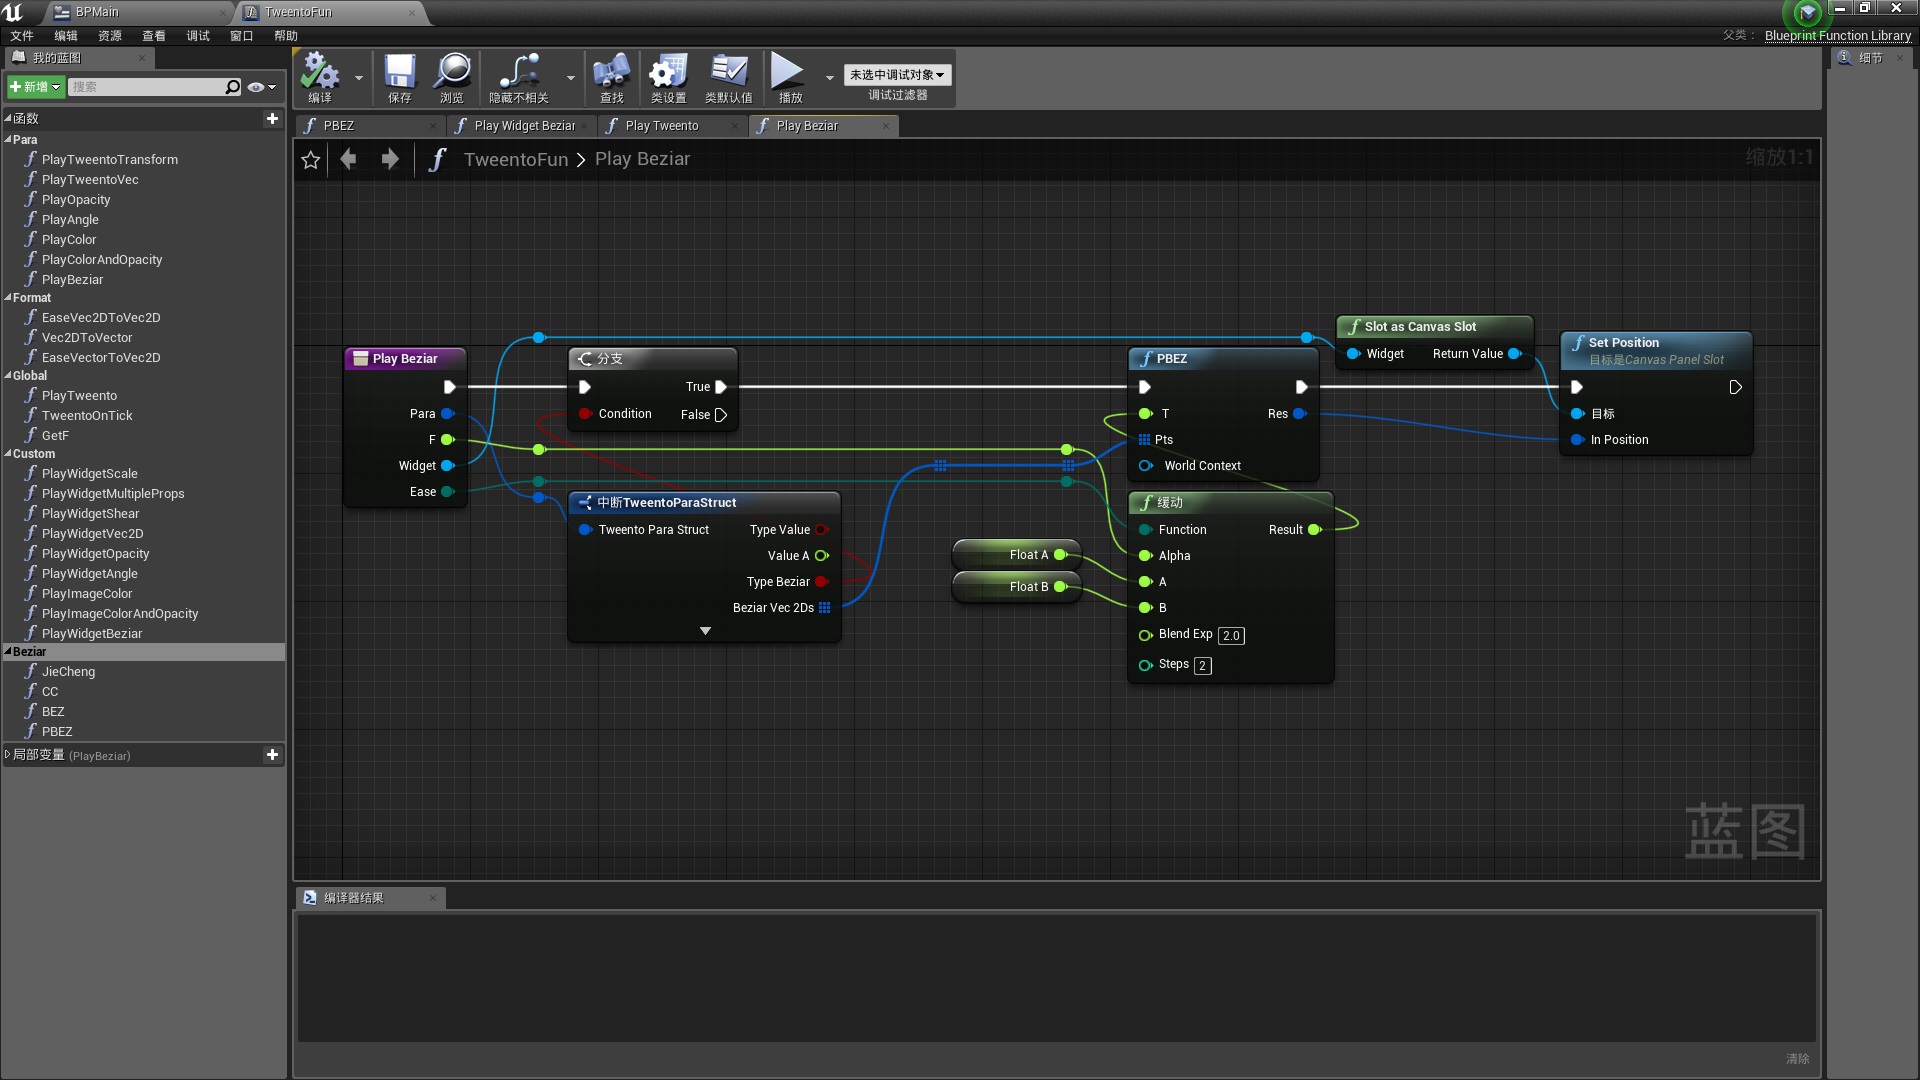
Task: Open the Browse (magnifier) toolbar icon
Action: pos(452,78)
